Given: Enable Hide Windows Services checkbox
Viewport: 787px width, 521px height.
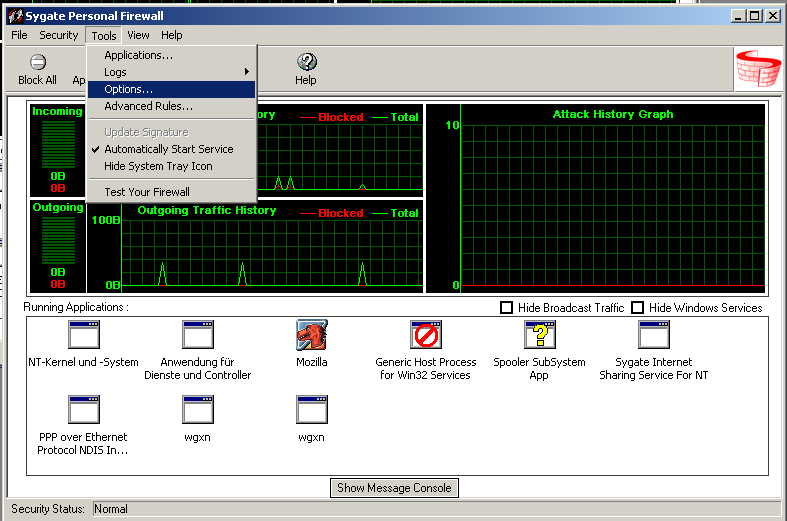Looking at the screenshot, I should click(x=637, y=307).
